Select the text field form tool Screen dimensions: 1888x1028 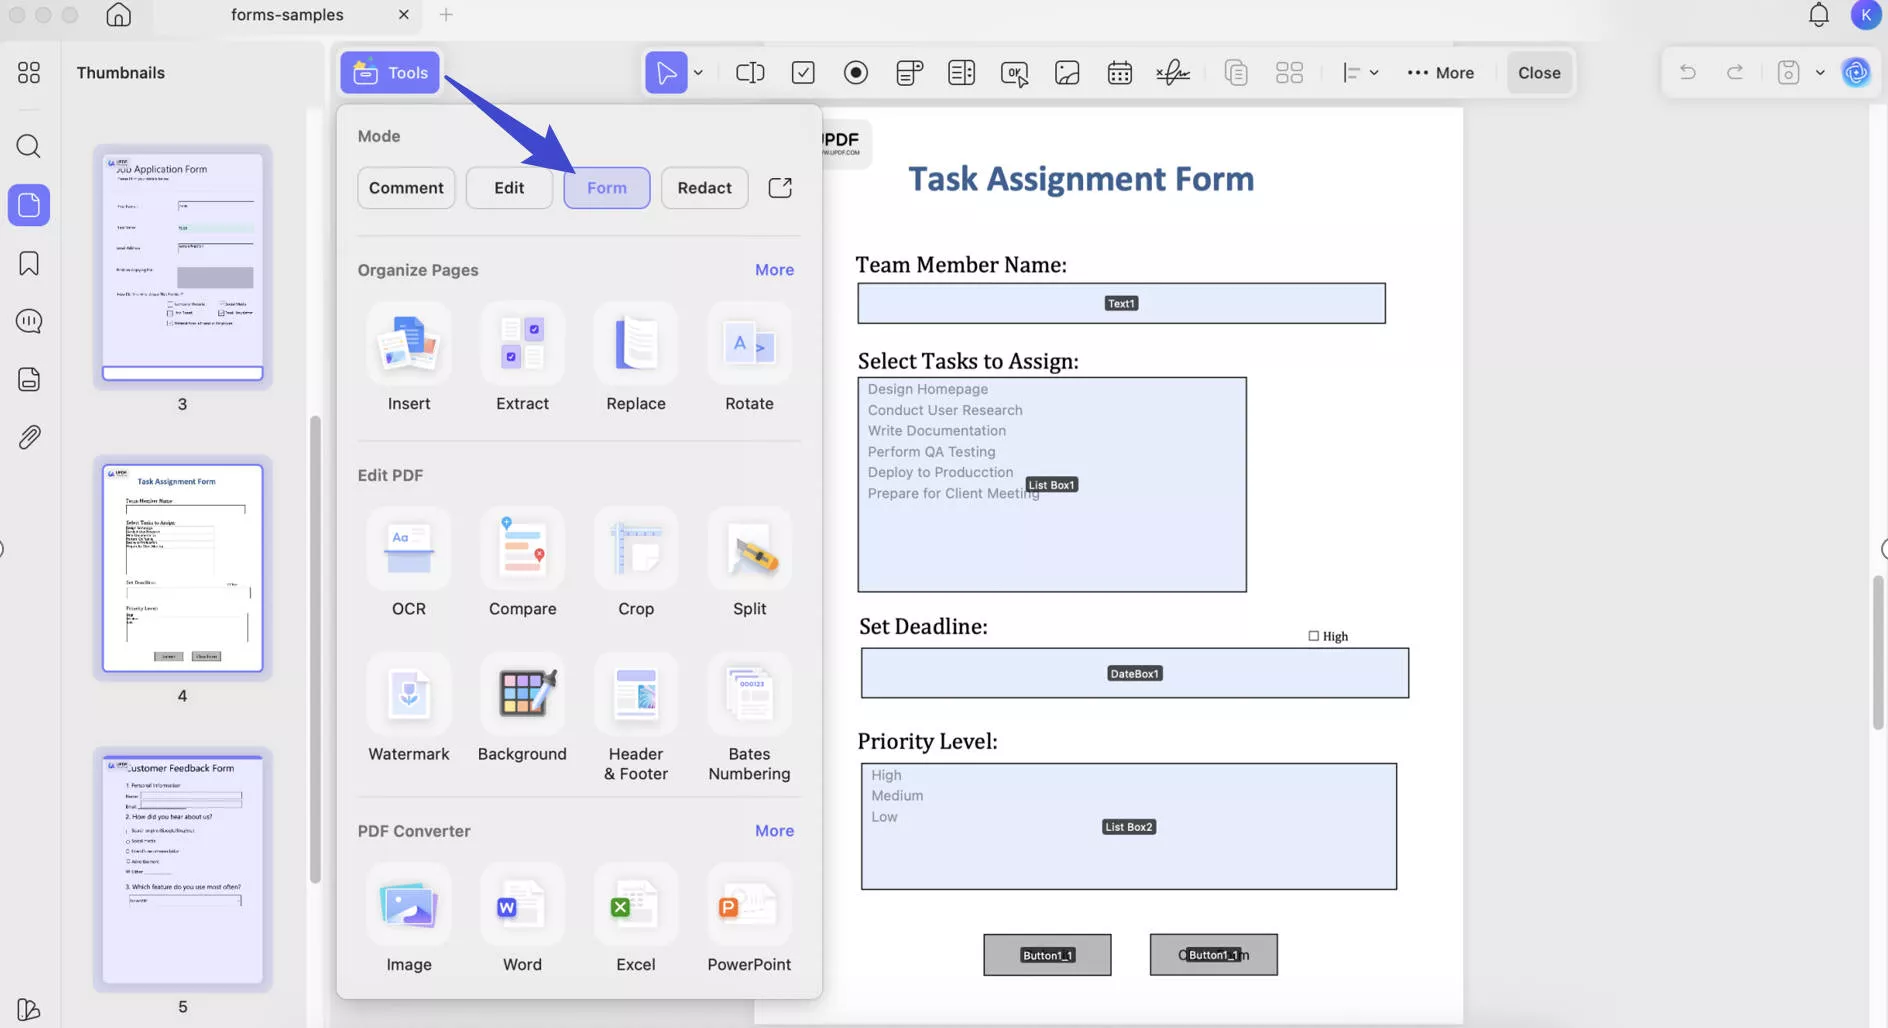[750, 72]
